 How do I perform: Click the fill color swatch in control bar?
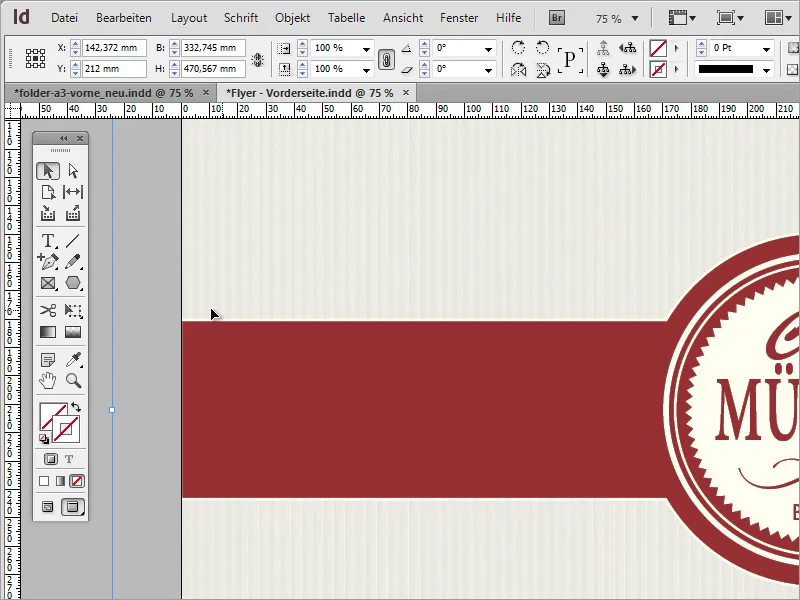coord(658,48)
